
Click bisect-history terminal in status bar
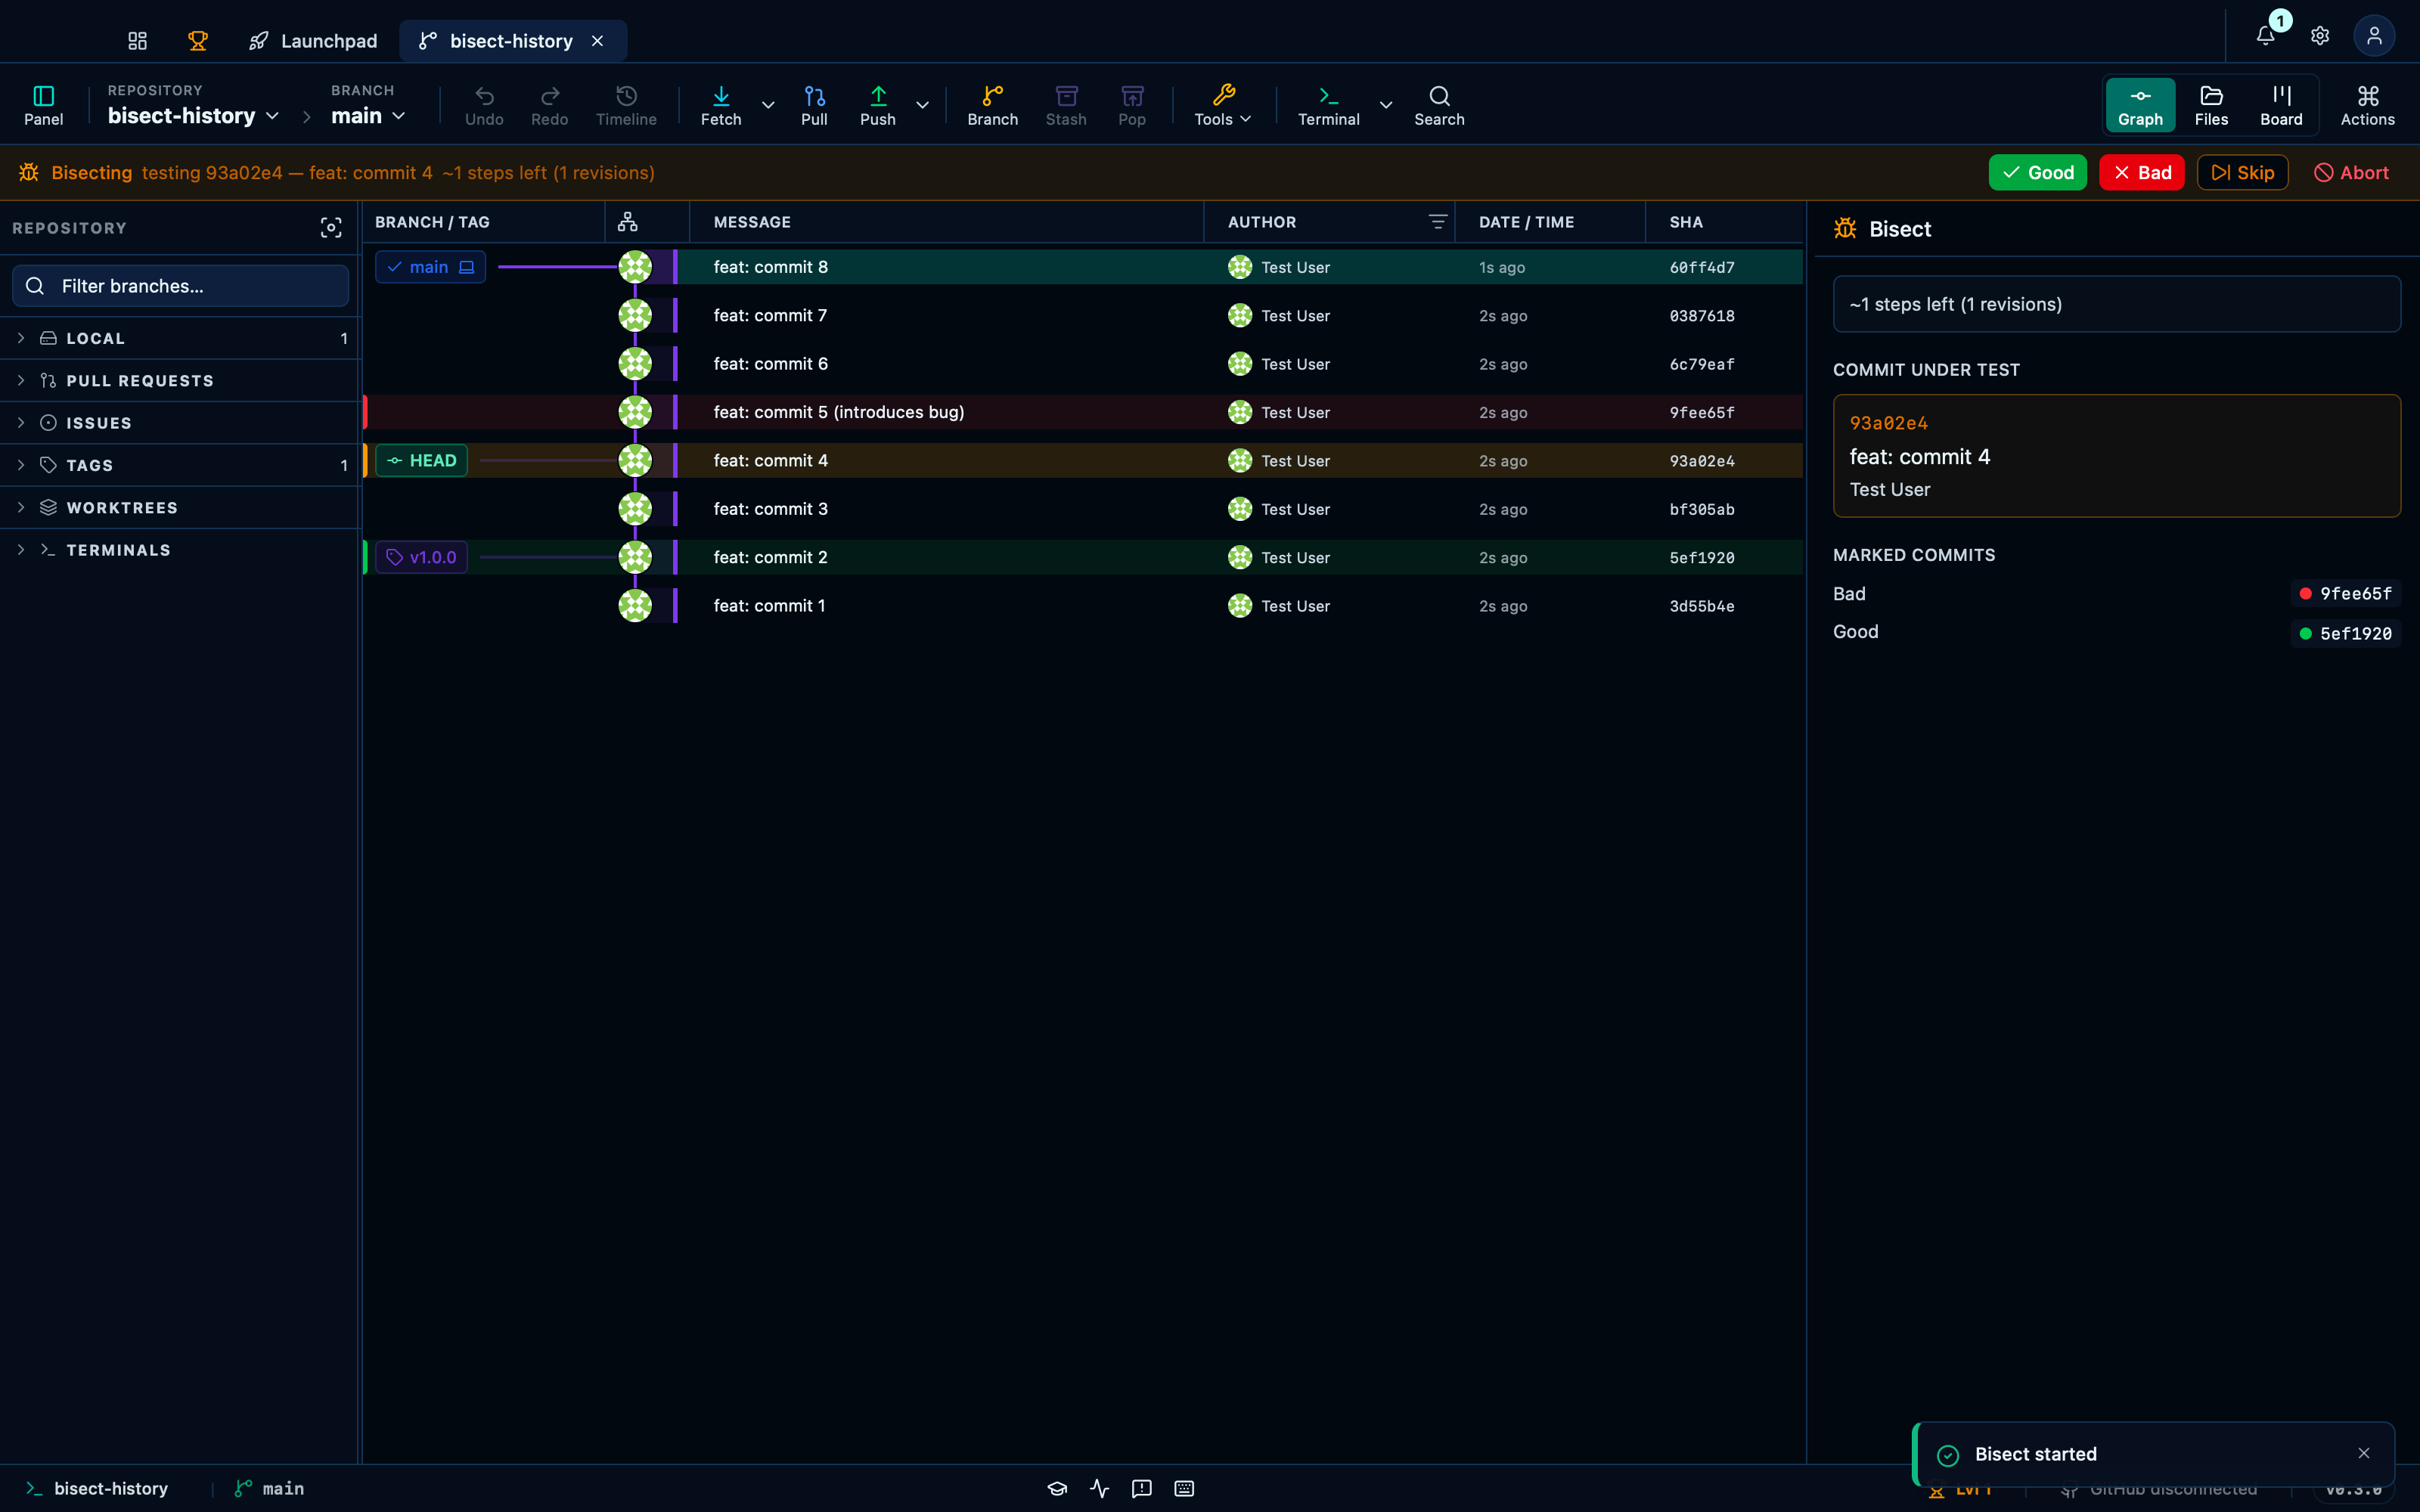tap(96, 1488)
